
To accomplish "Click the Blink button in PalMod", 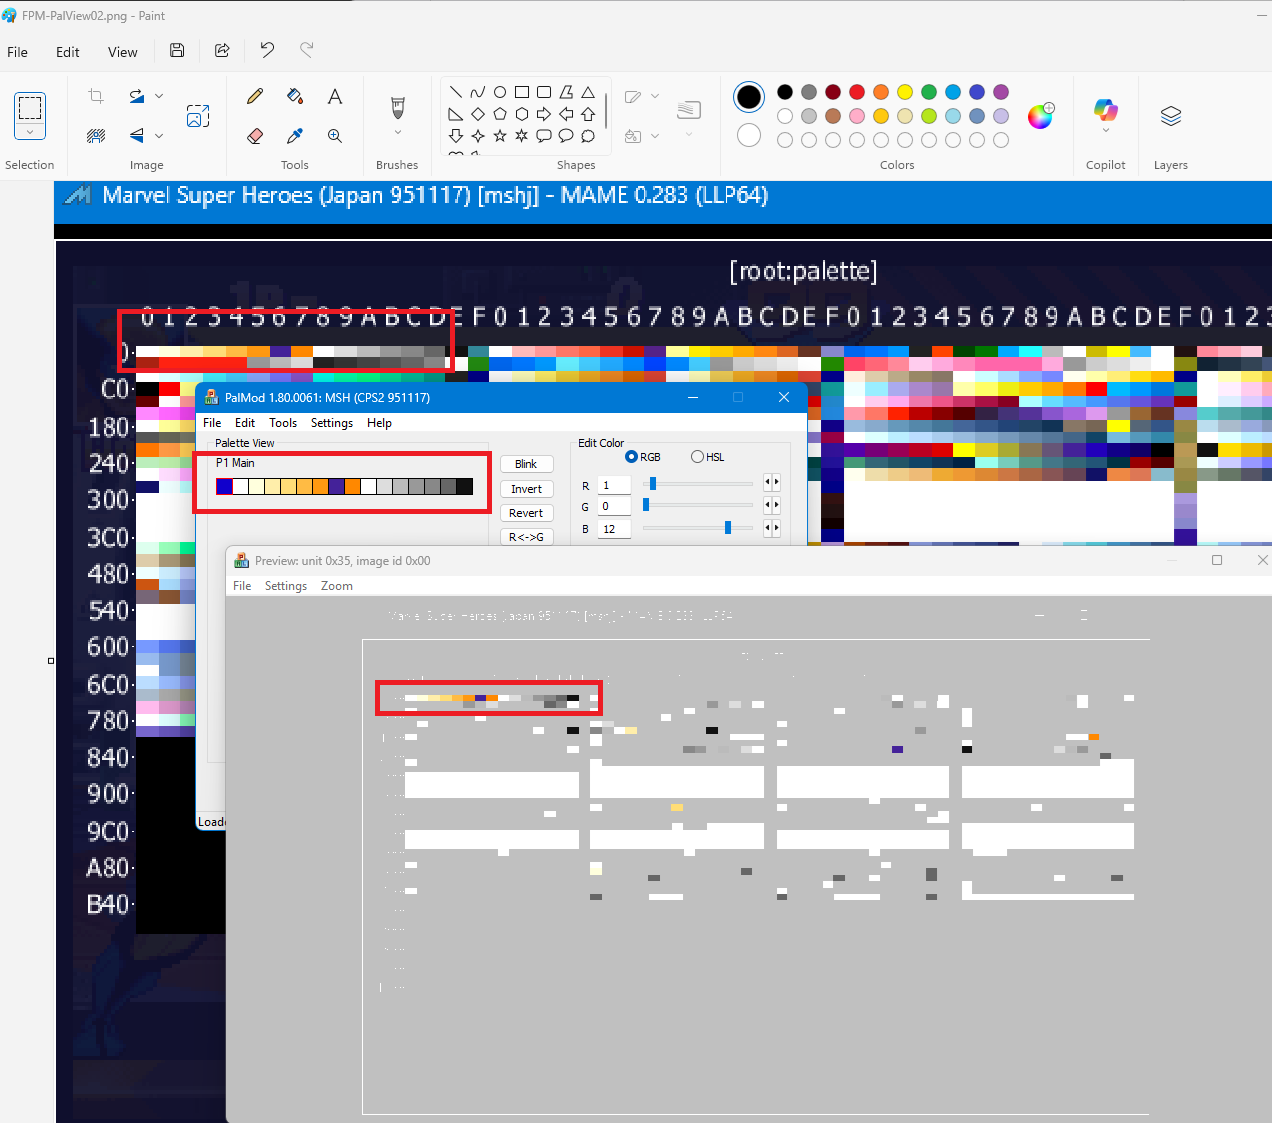I will click(526, 464).
